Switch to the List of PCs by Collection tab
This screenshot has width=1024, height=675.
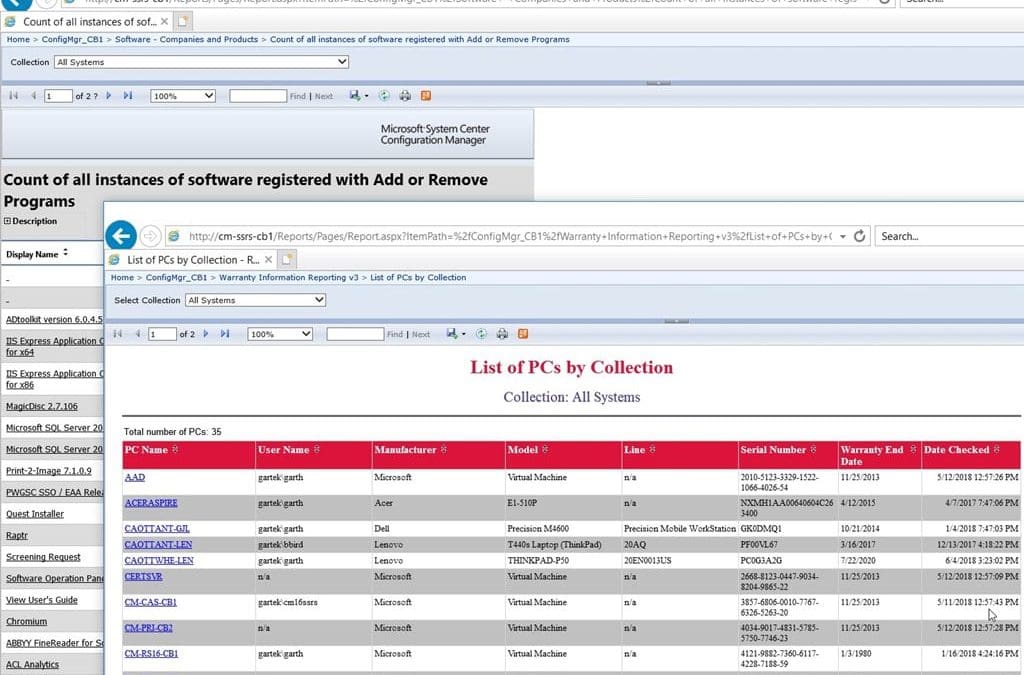(x=193, y=260)
